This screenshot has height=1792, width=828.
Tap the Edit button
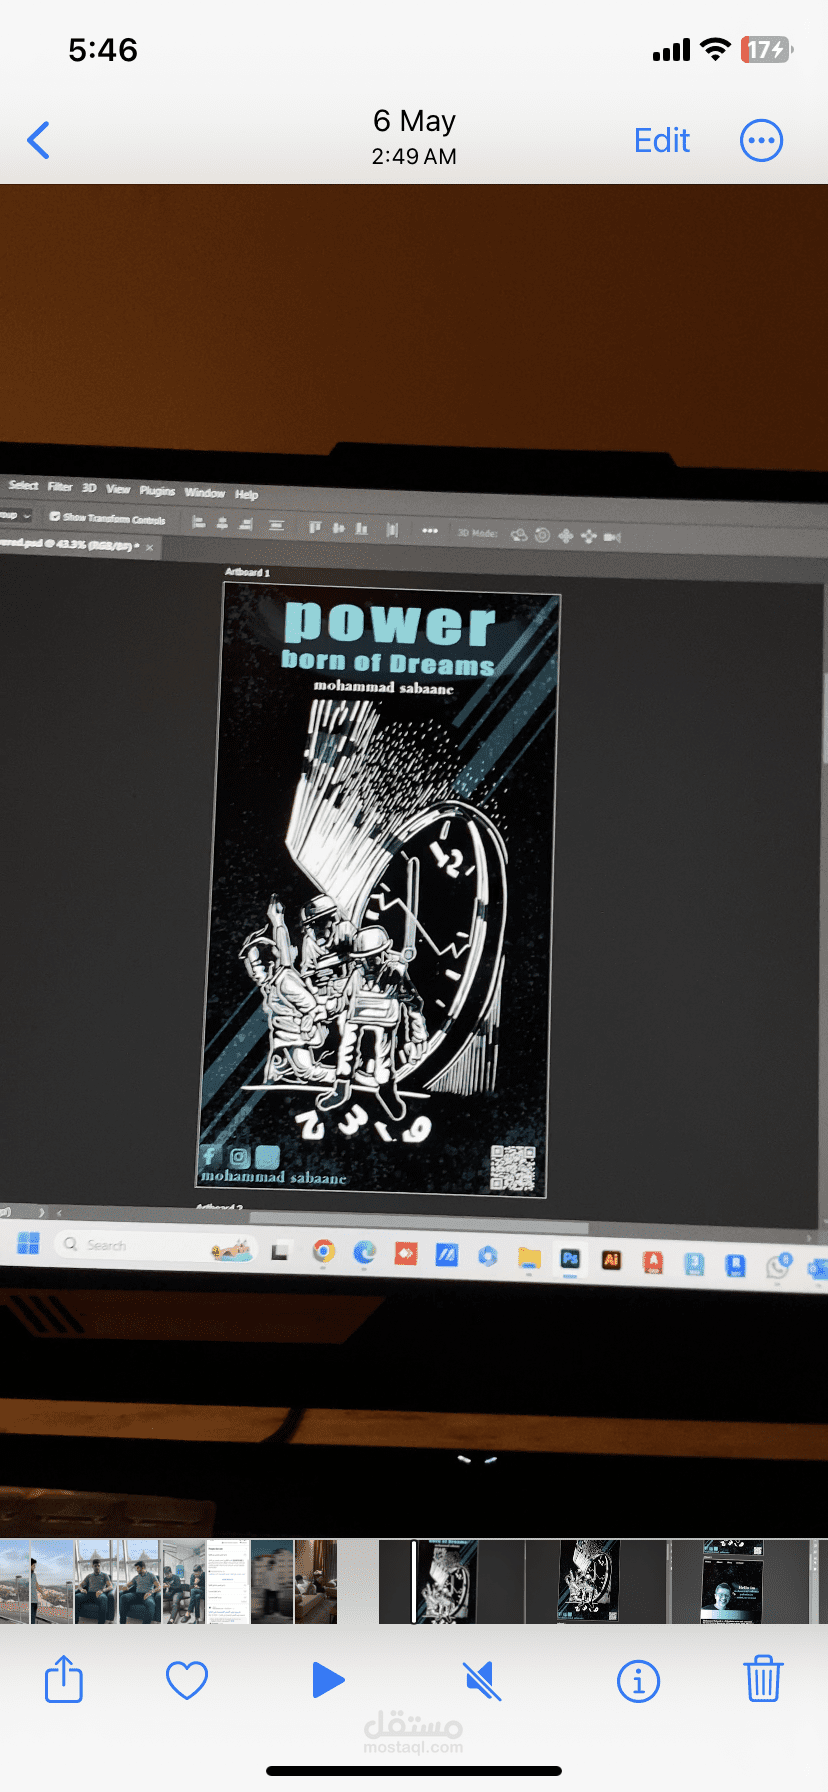(662, 140)
